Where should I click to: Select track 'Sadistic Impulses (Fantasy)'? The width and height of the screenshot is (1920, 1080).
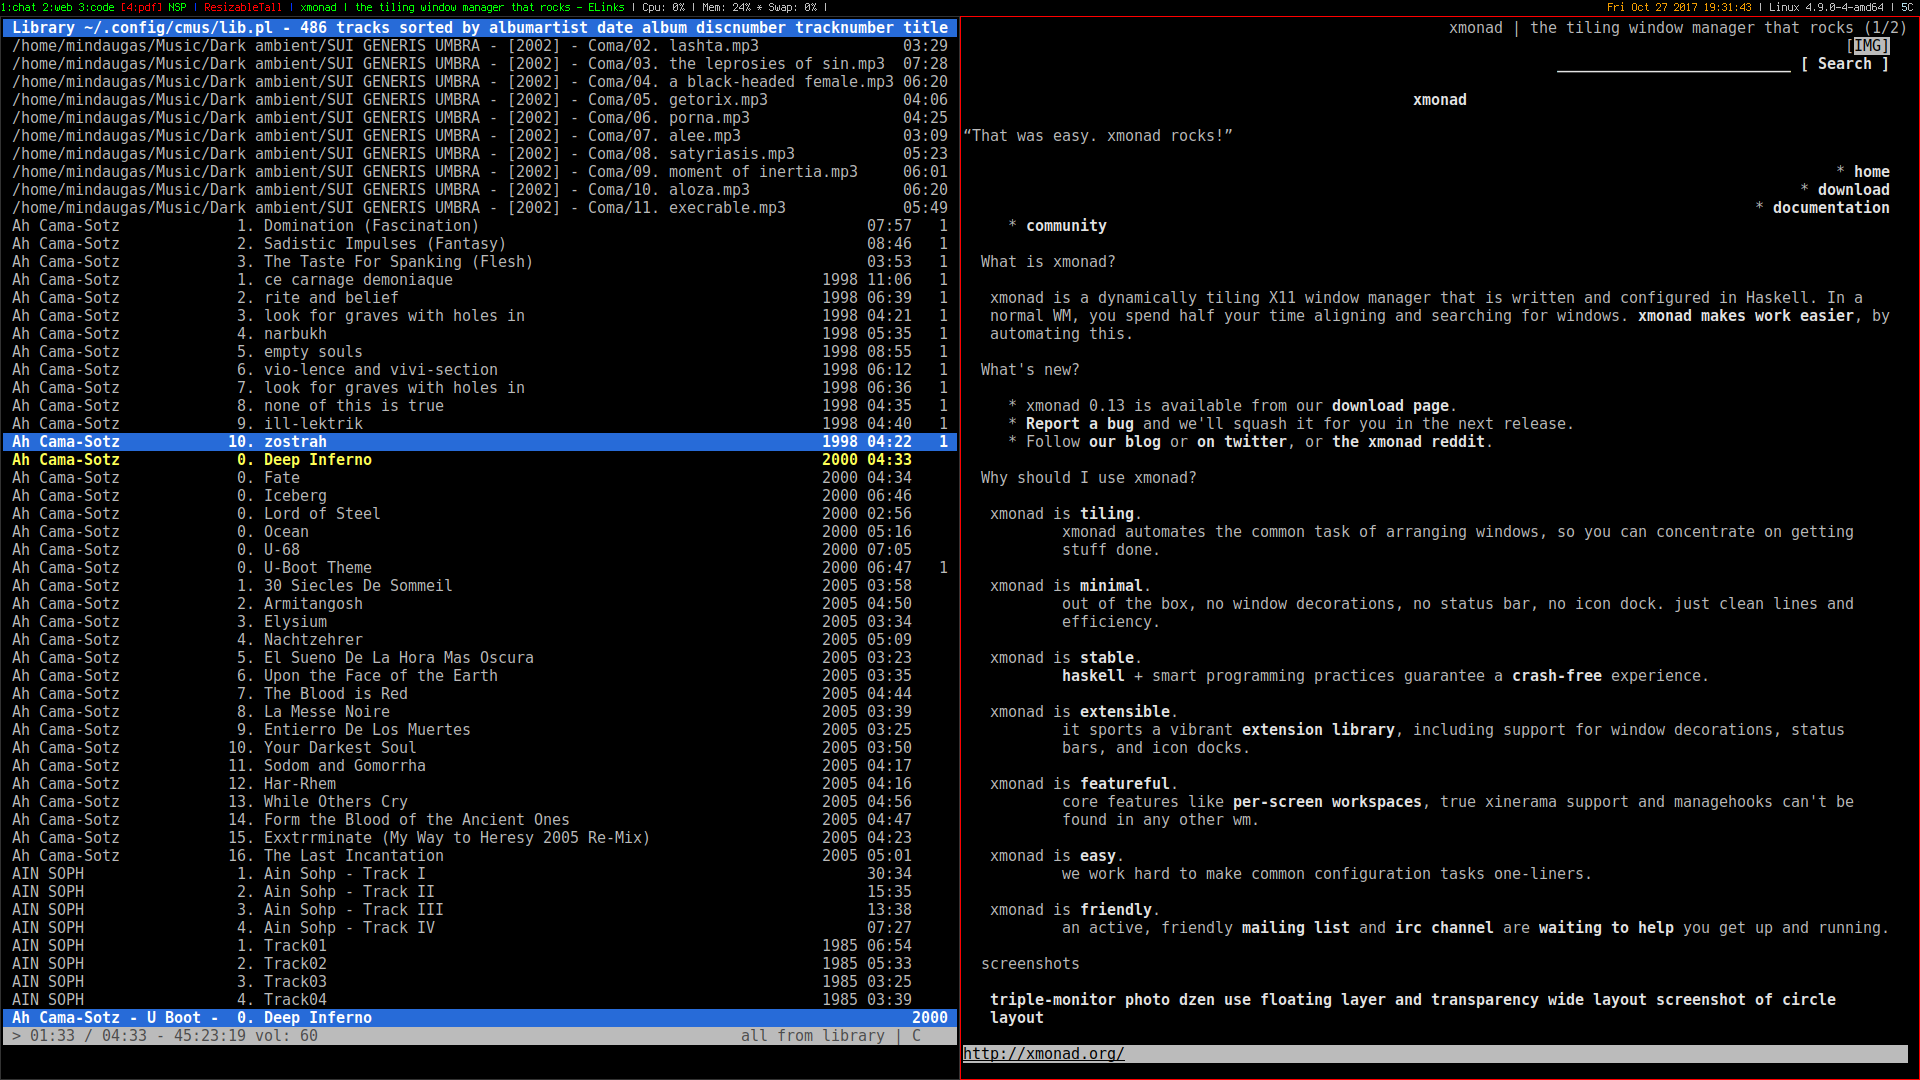[x=480, y=244]
